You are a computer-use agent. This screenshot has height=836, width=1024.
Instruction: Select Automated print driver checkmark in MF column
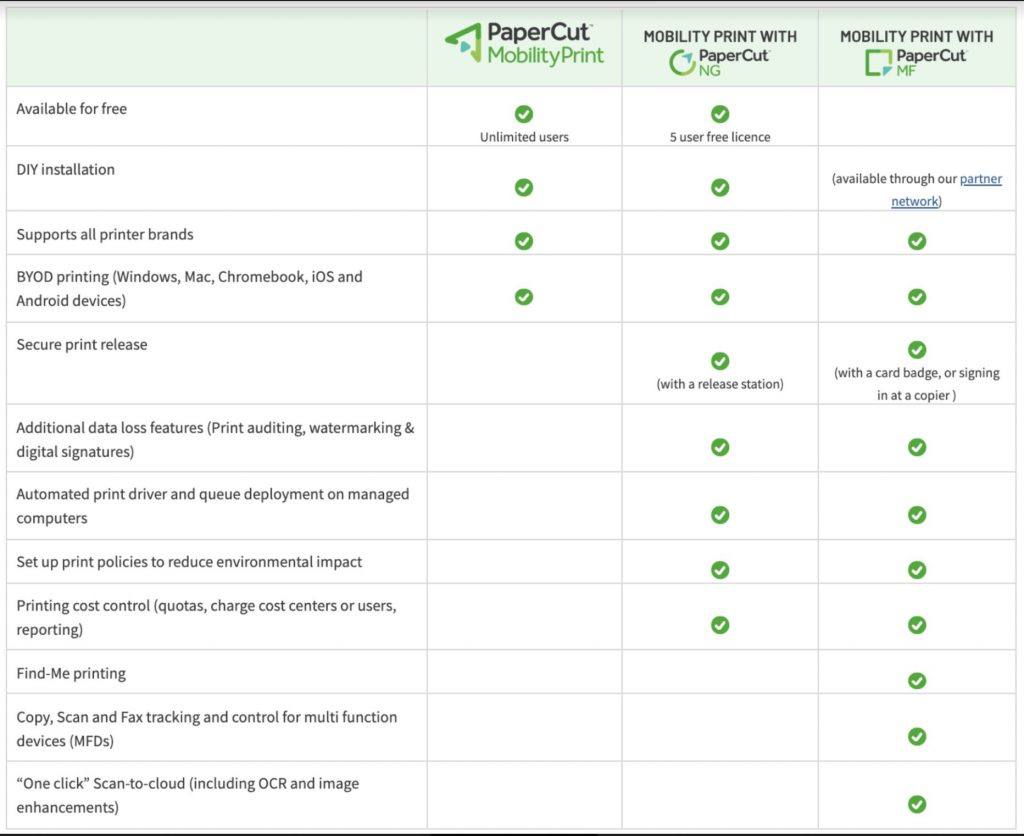tap(917, 515)
